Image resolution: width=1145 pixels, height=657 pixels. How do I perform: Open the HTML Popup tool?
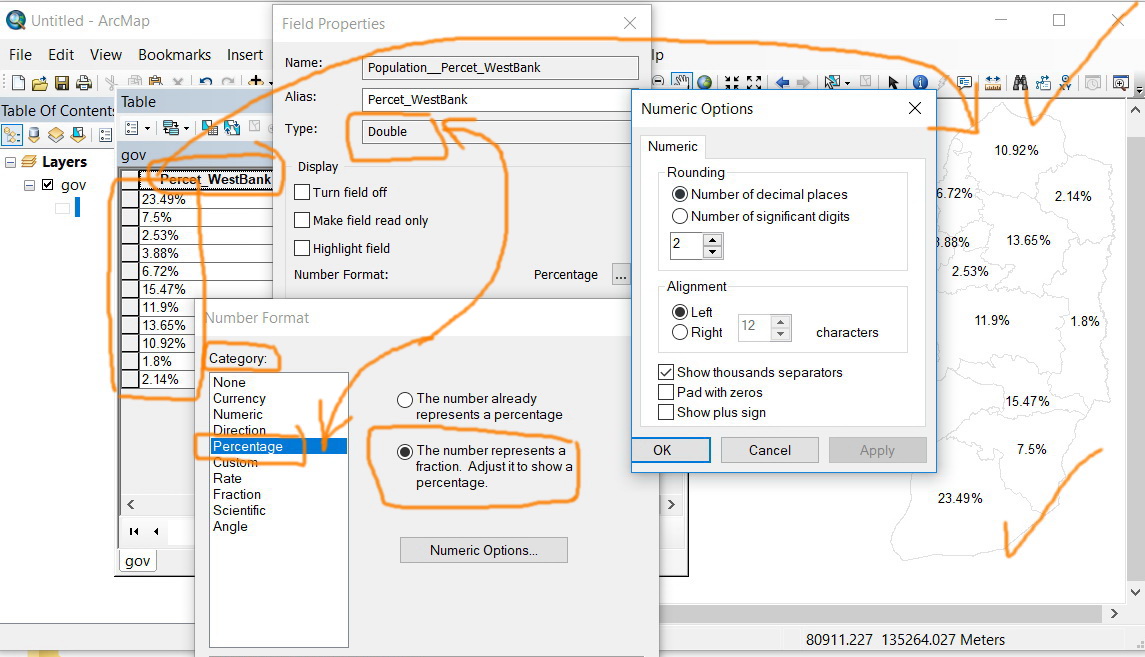coord(965,82)
